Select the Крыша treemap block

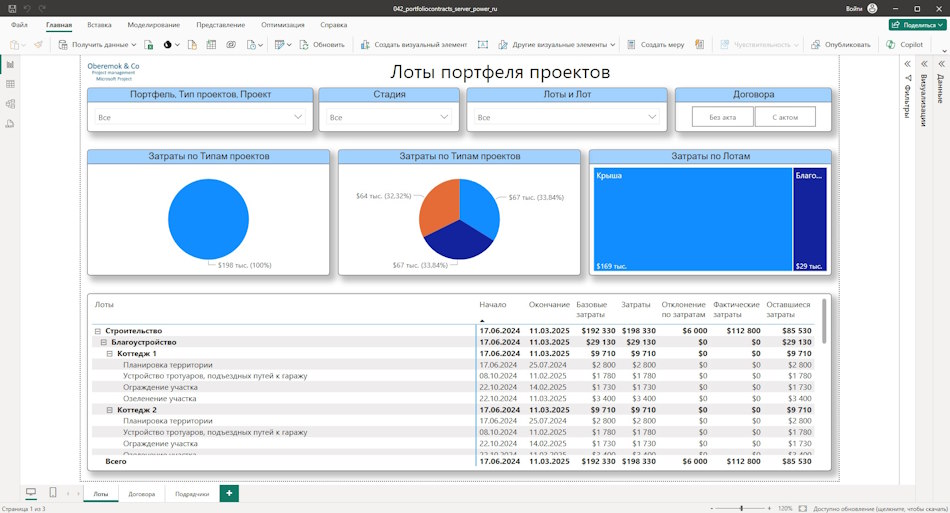coord(693,219)
